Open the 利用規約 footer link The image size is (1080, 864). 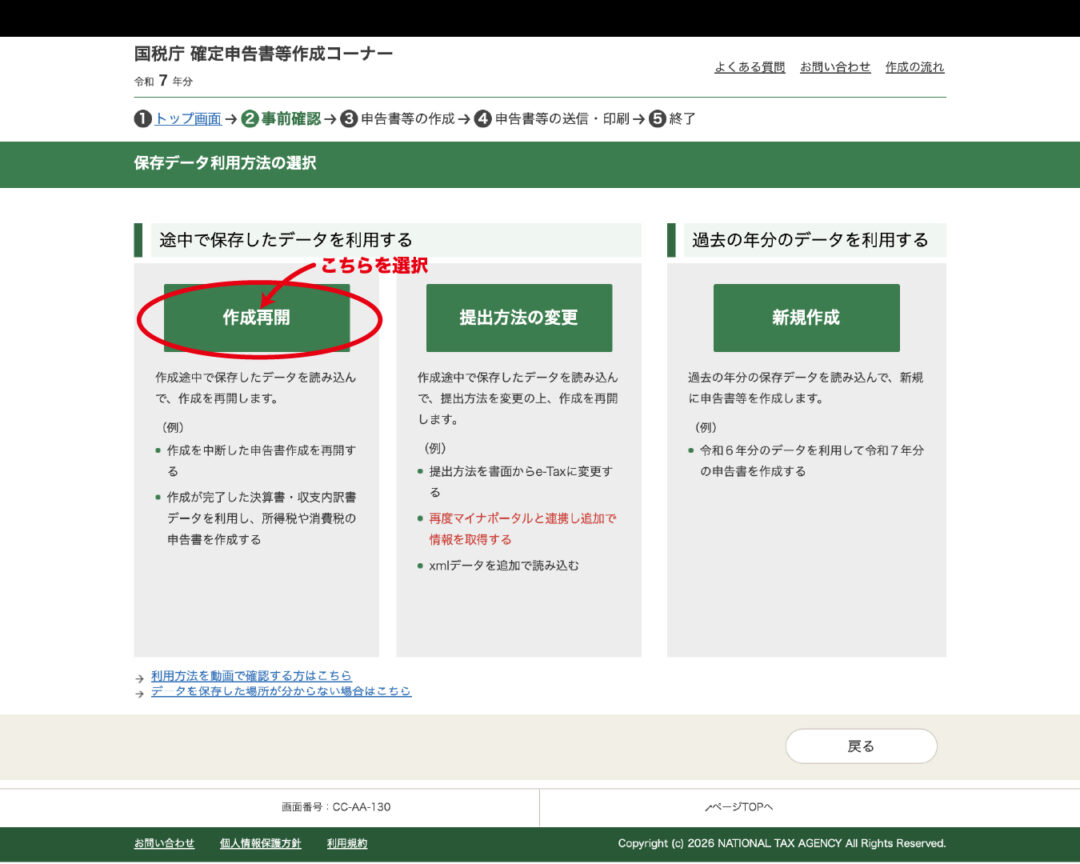(346, 843)
